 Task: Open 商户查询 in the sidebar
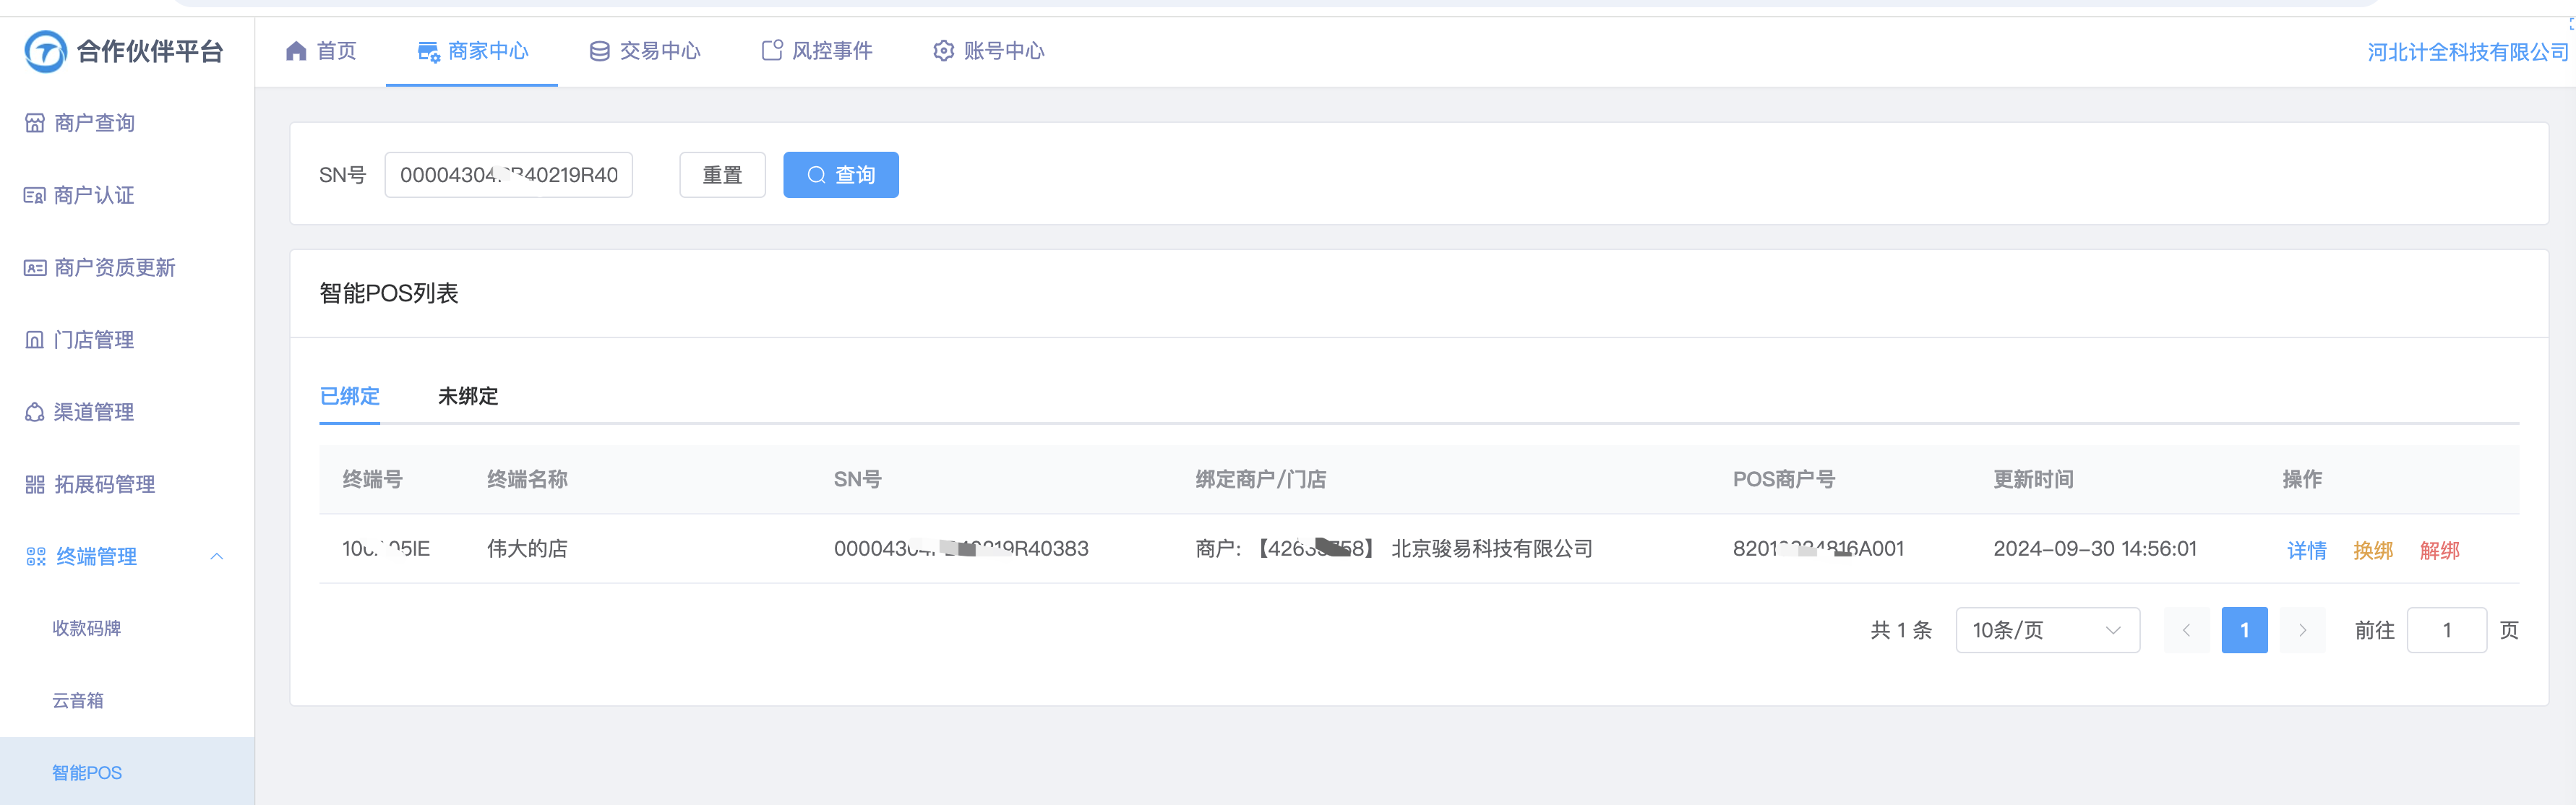tap(94, 123)
